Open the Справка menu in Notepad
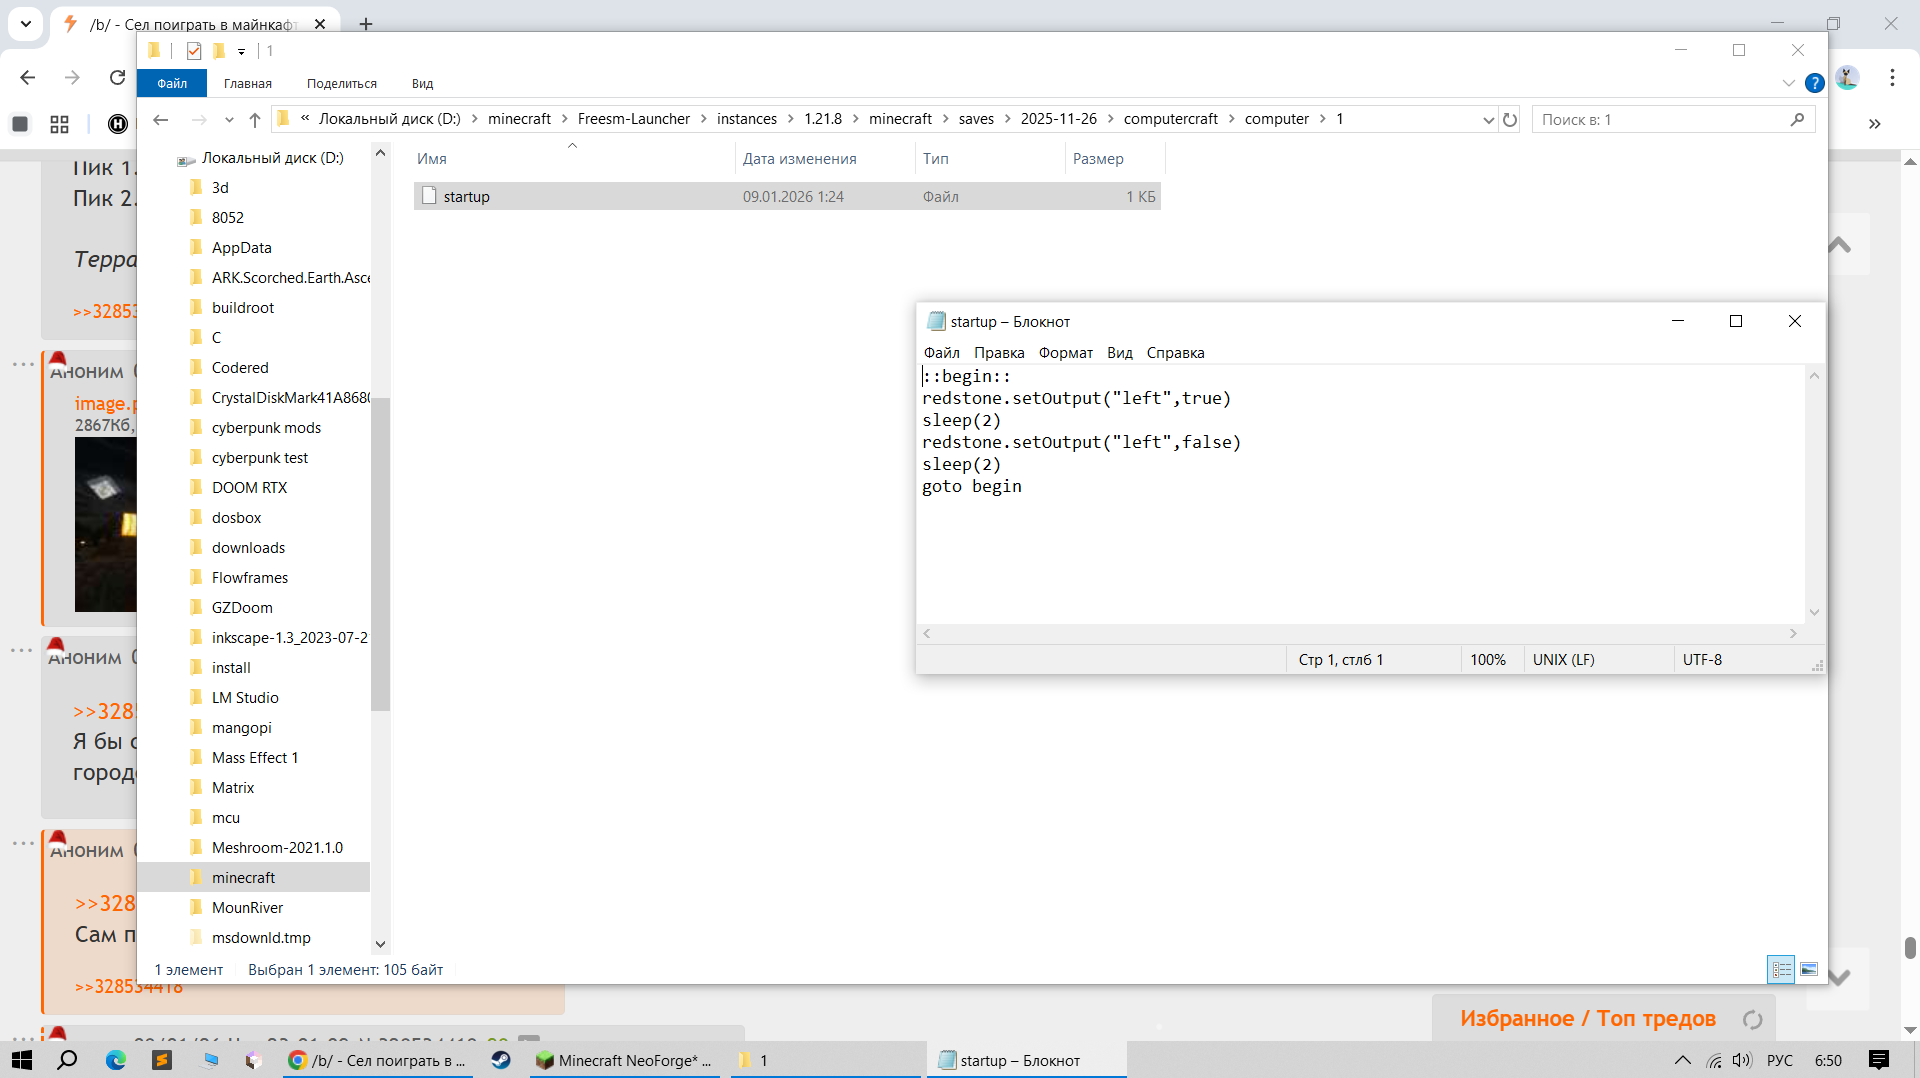This screenshot has width=1920, height=1078. [1175, 353]
